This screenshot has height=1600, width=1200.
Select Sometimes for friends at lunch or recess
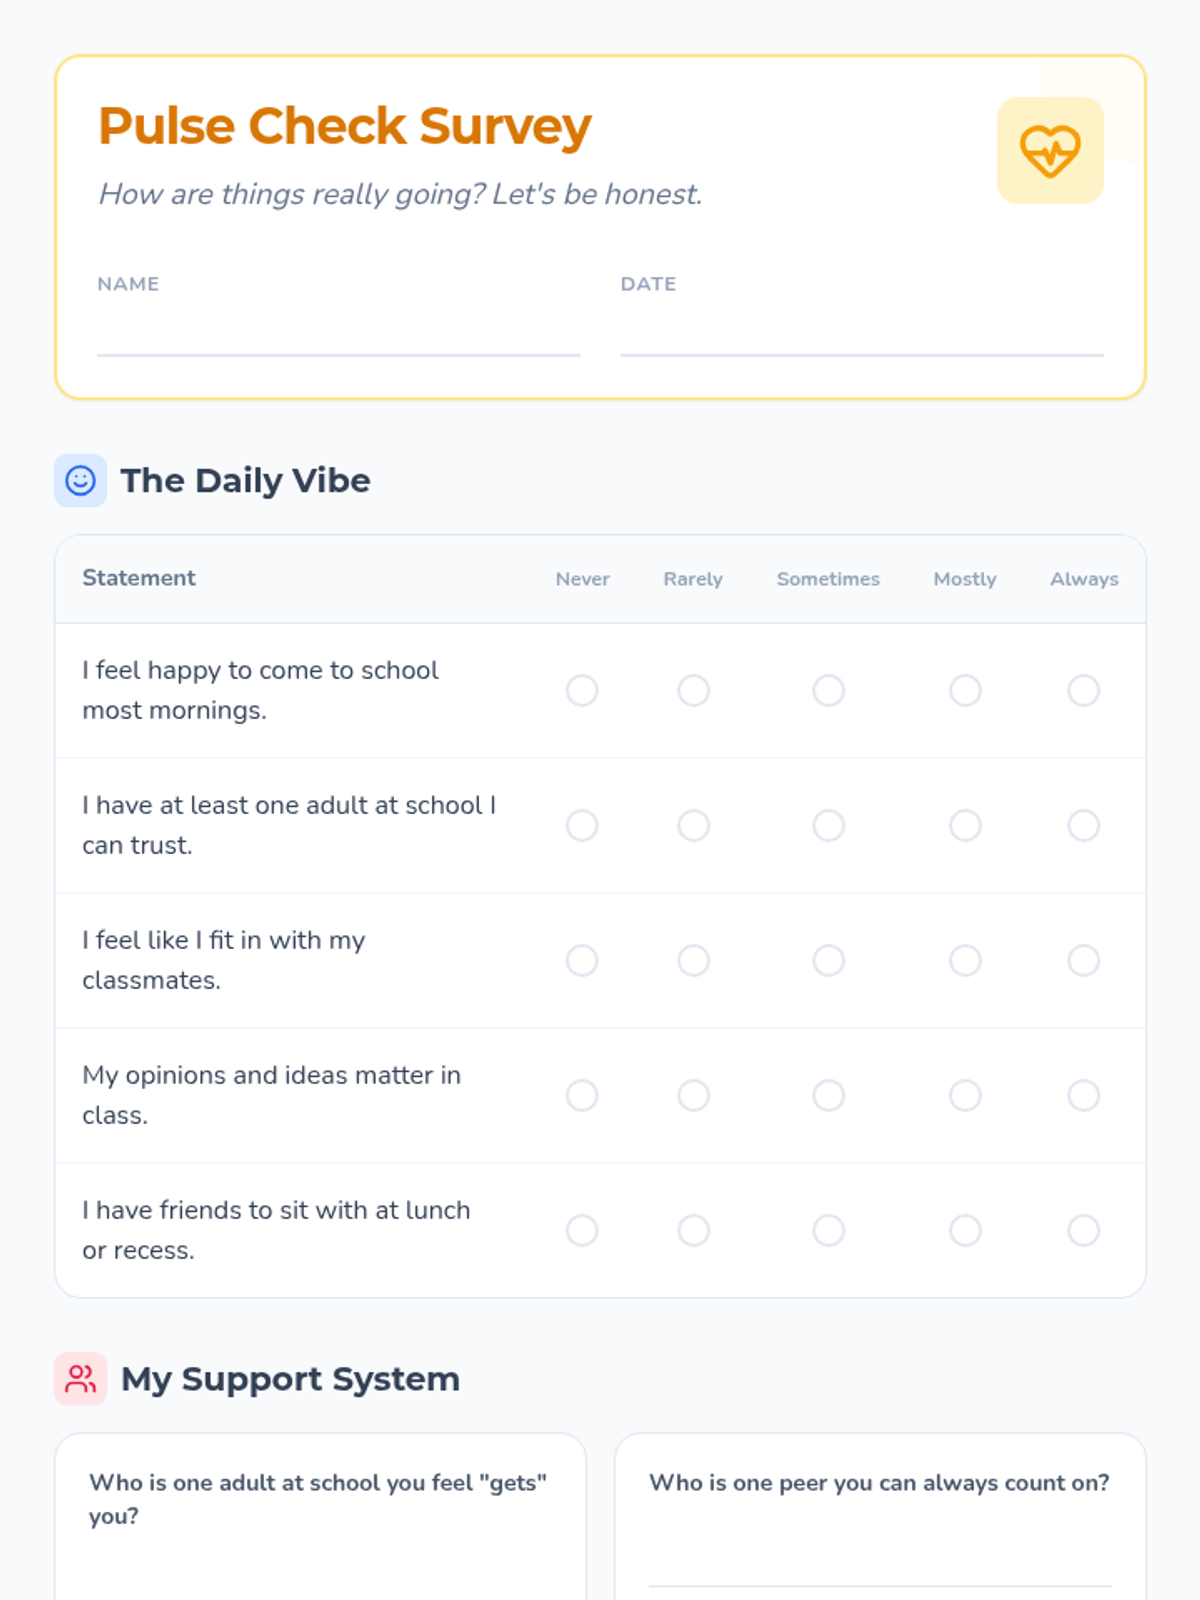pyautogui.click(x=829, y=1230)
